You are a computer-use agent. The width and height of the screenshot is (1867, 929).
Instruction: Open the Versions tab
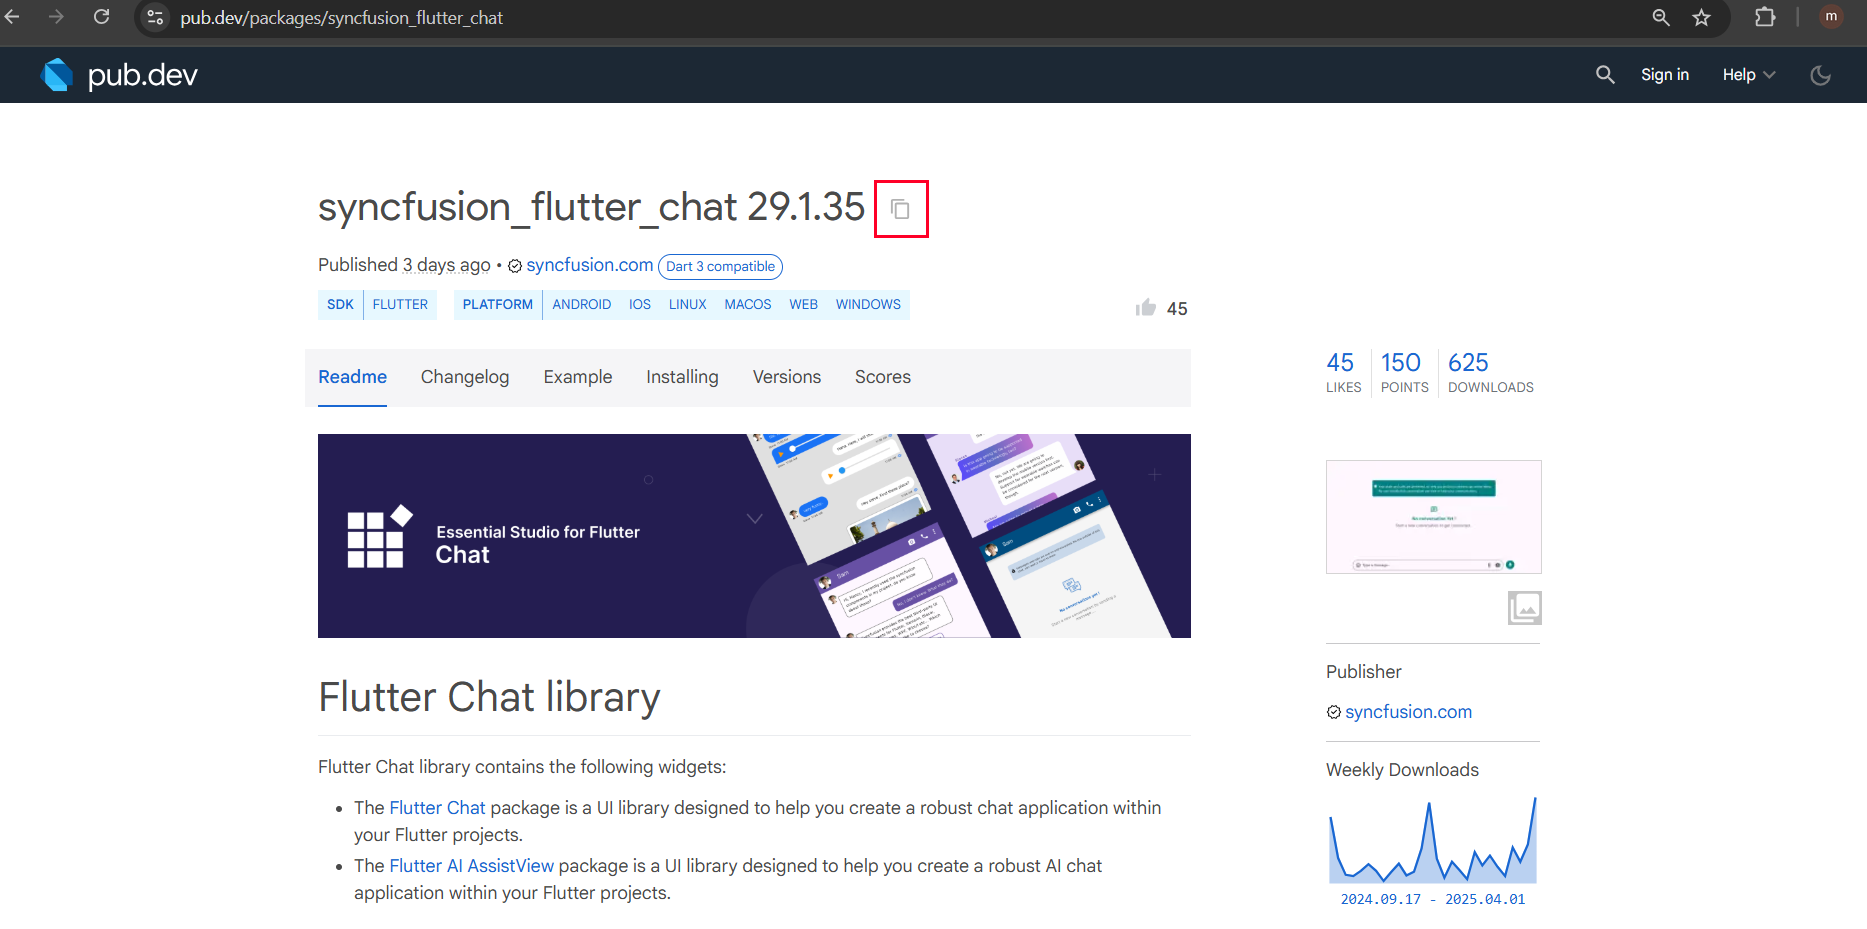pyautogui.click(x=786, y=377)
